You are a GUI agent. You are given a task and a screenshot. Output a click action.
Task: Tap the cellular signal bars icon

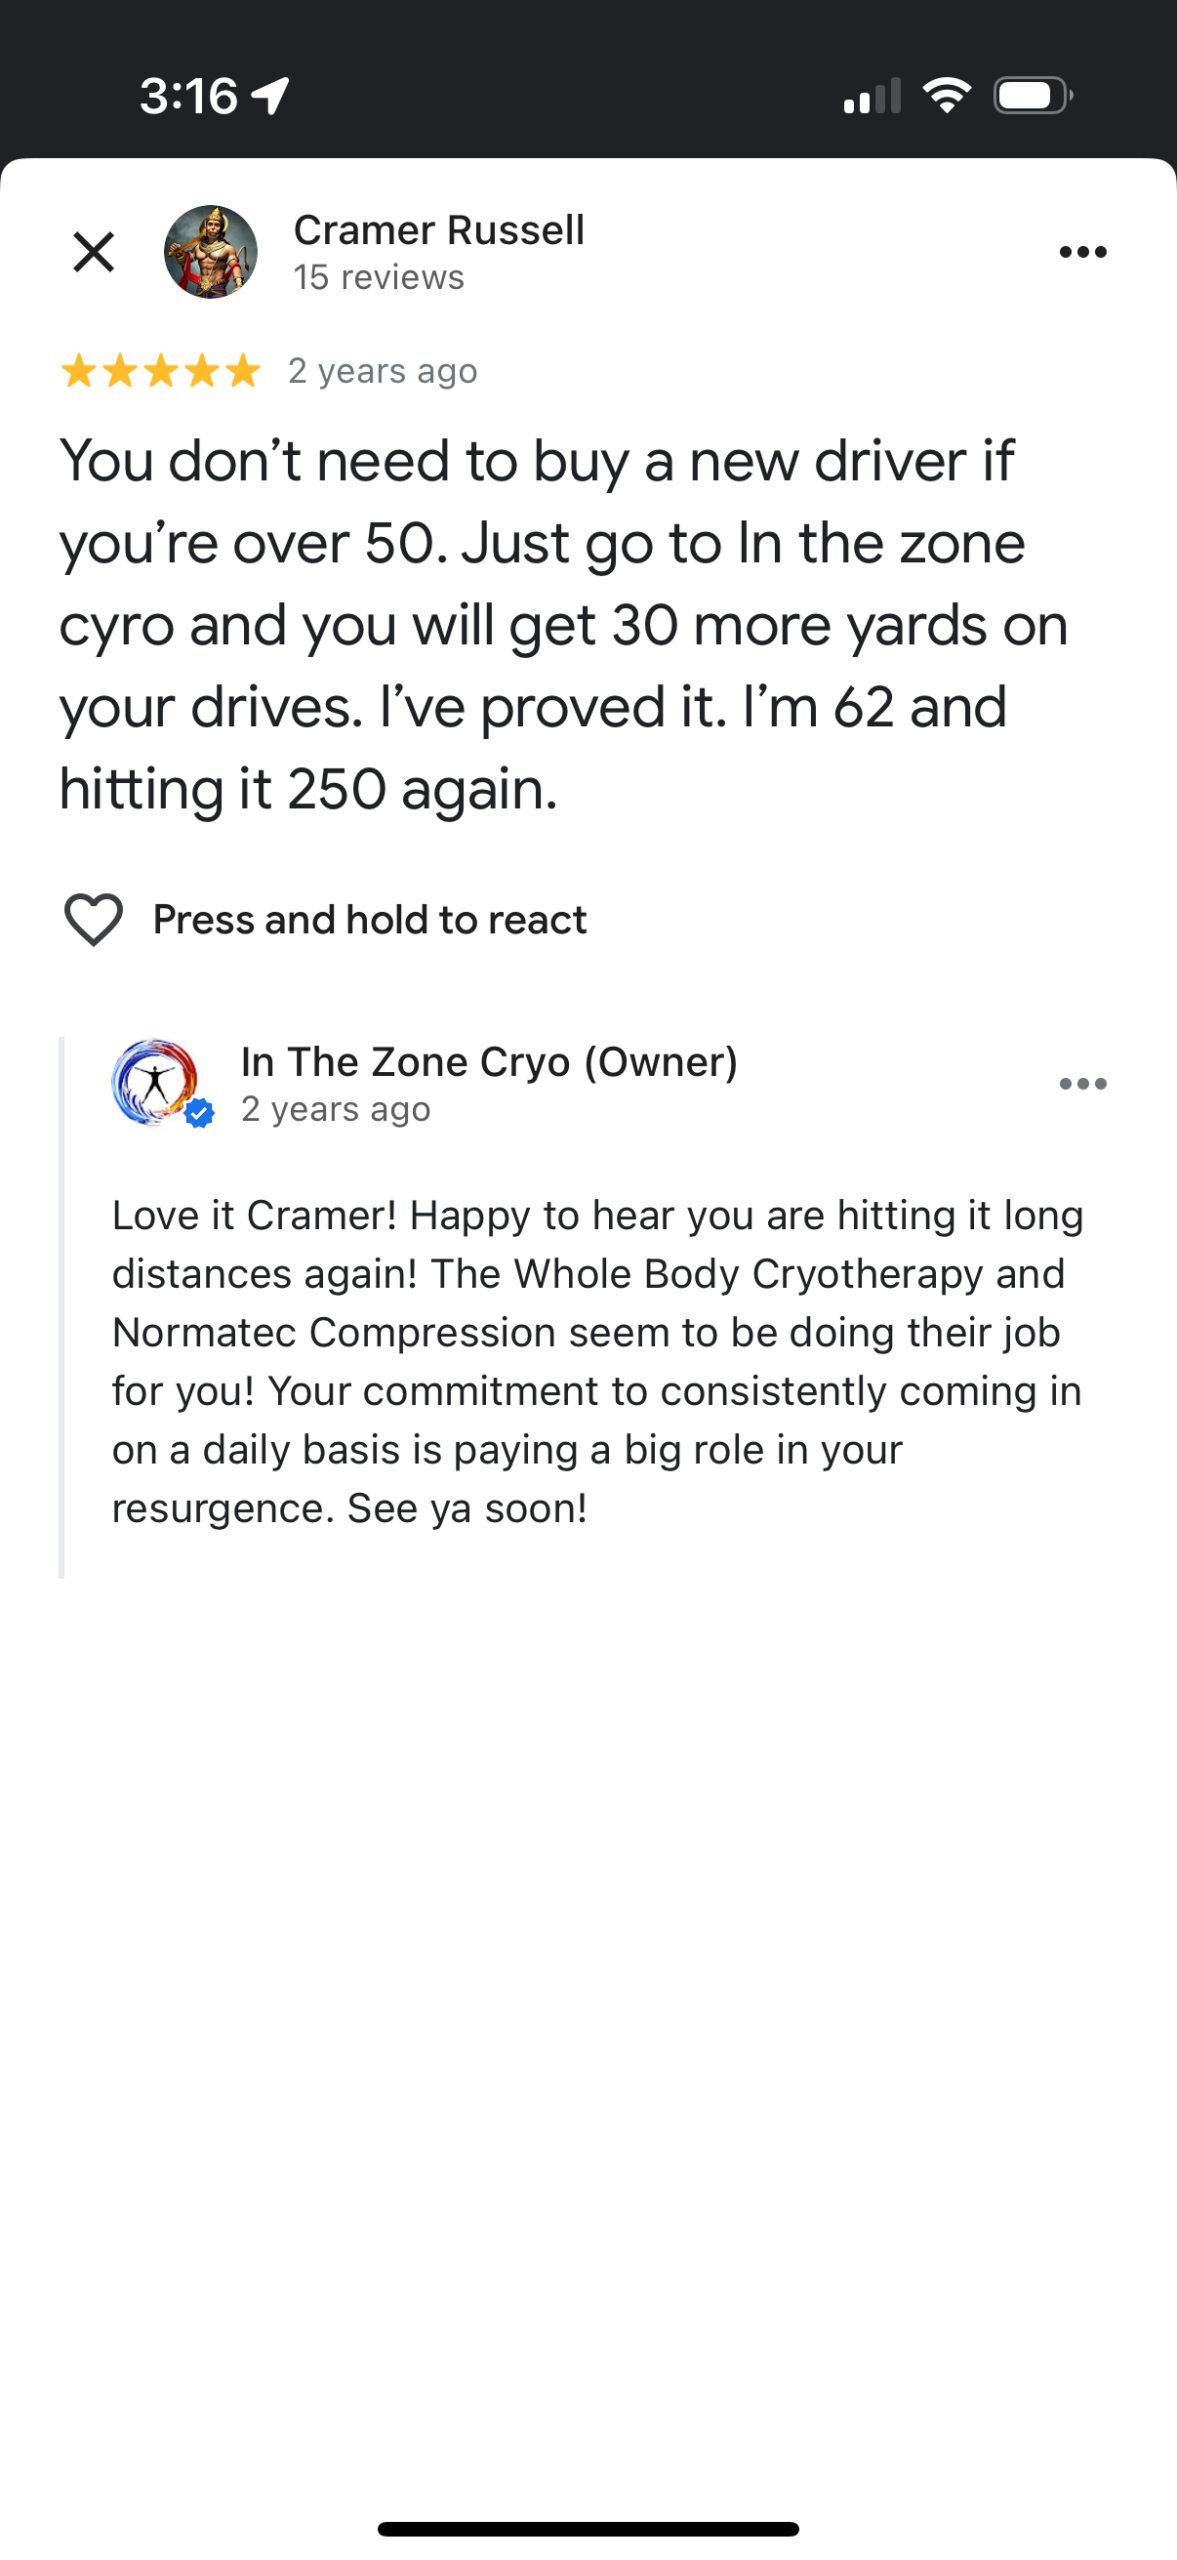(x=872, y=96)
